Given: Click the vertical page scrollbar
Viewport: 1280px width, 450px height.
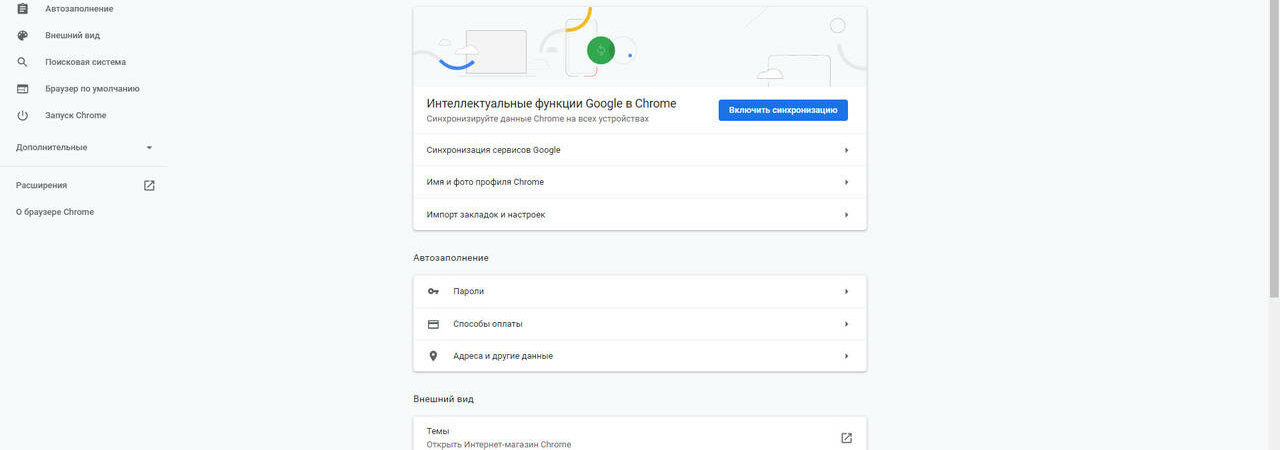Looking at the screenshot, I should [1274, 150].
